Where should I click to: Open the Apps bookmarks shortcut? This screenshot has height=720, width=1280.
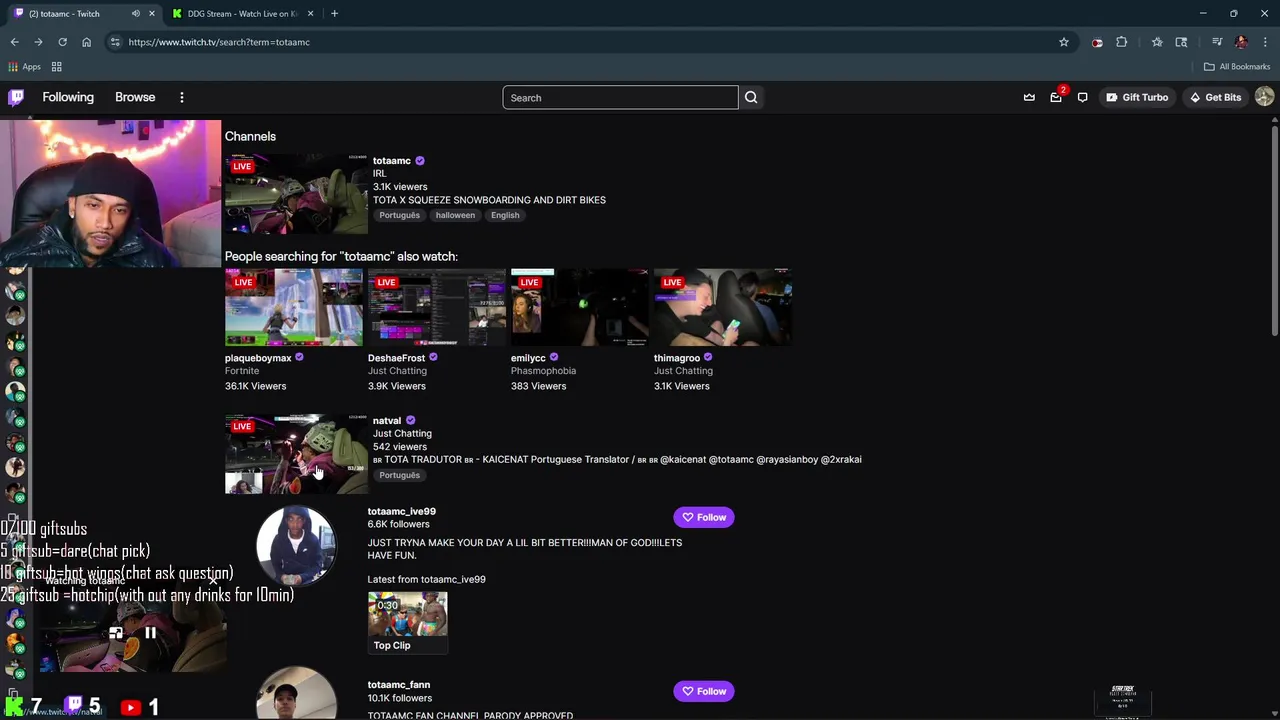pyautogui.click(x=24, y=67)
